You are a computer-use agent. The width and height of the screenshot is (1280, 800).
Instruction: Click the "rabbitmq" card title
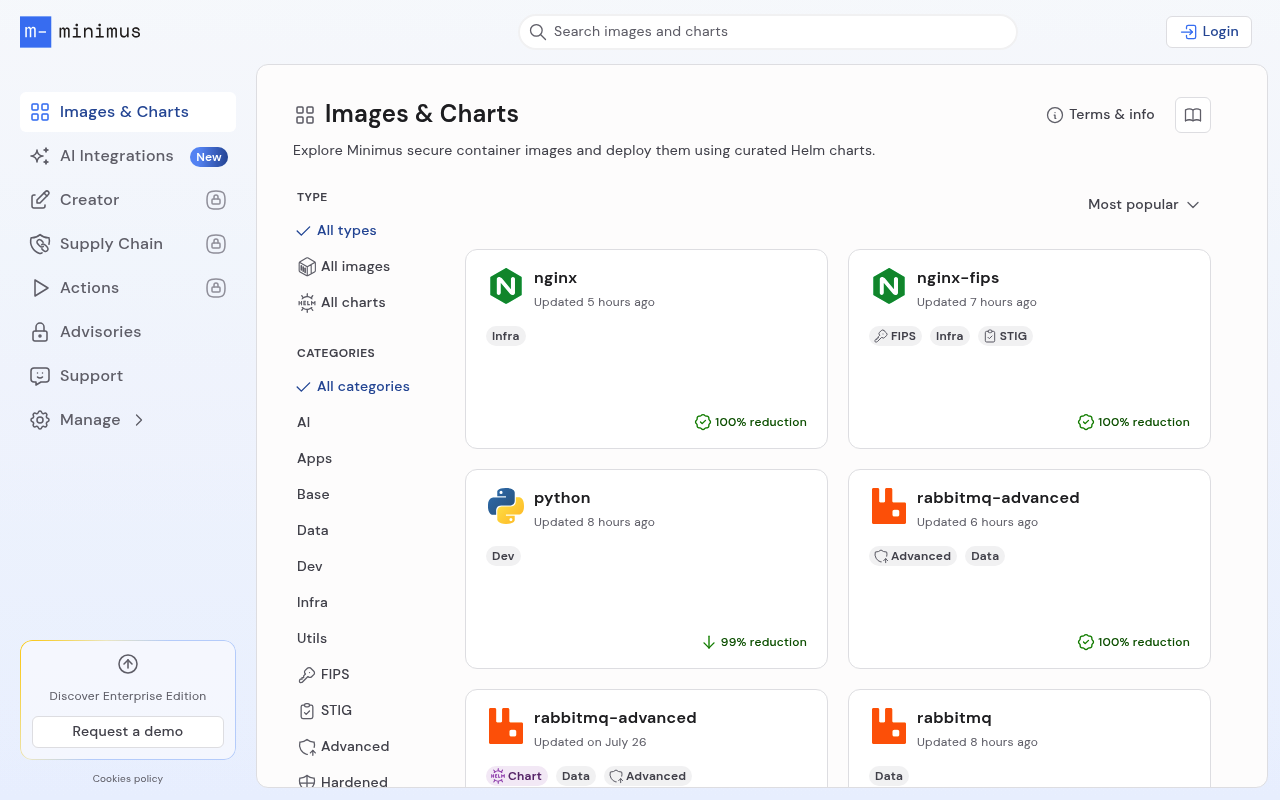[954, 718]
